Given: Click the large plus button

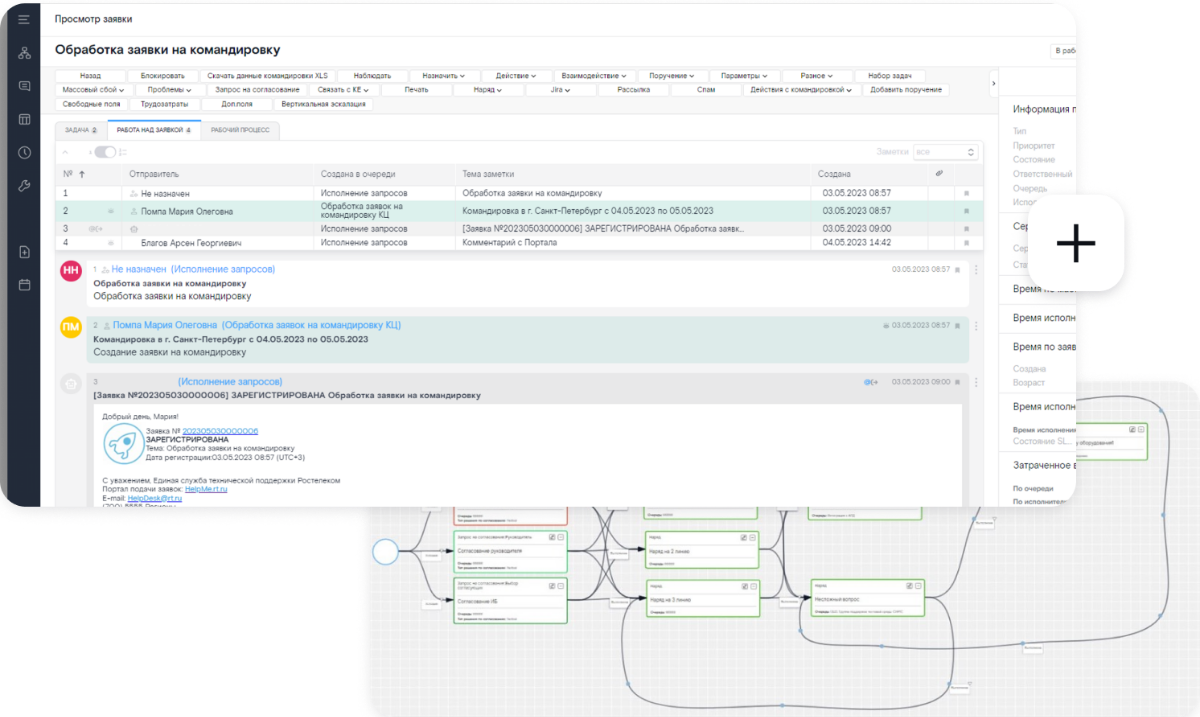Looking at the screenshot, I should pyautogui.click(x=1076, y=243).
